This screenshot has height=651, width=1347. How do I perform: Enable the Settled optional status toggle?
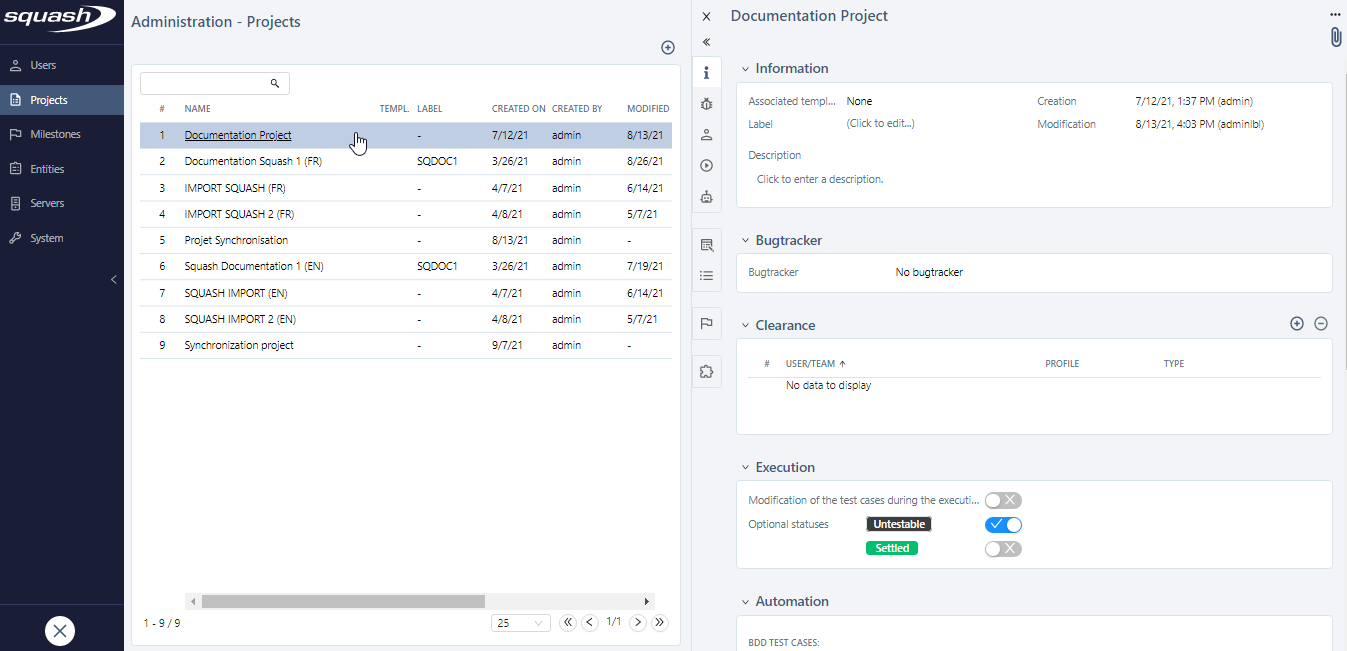(x=1003, y=548)
